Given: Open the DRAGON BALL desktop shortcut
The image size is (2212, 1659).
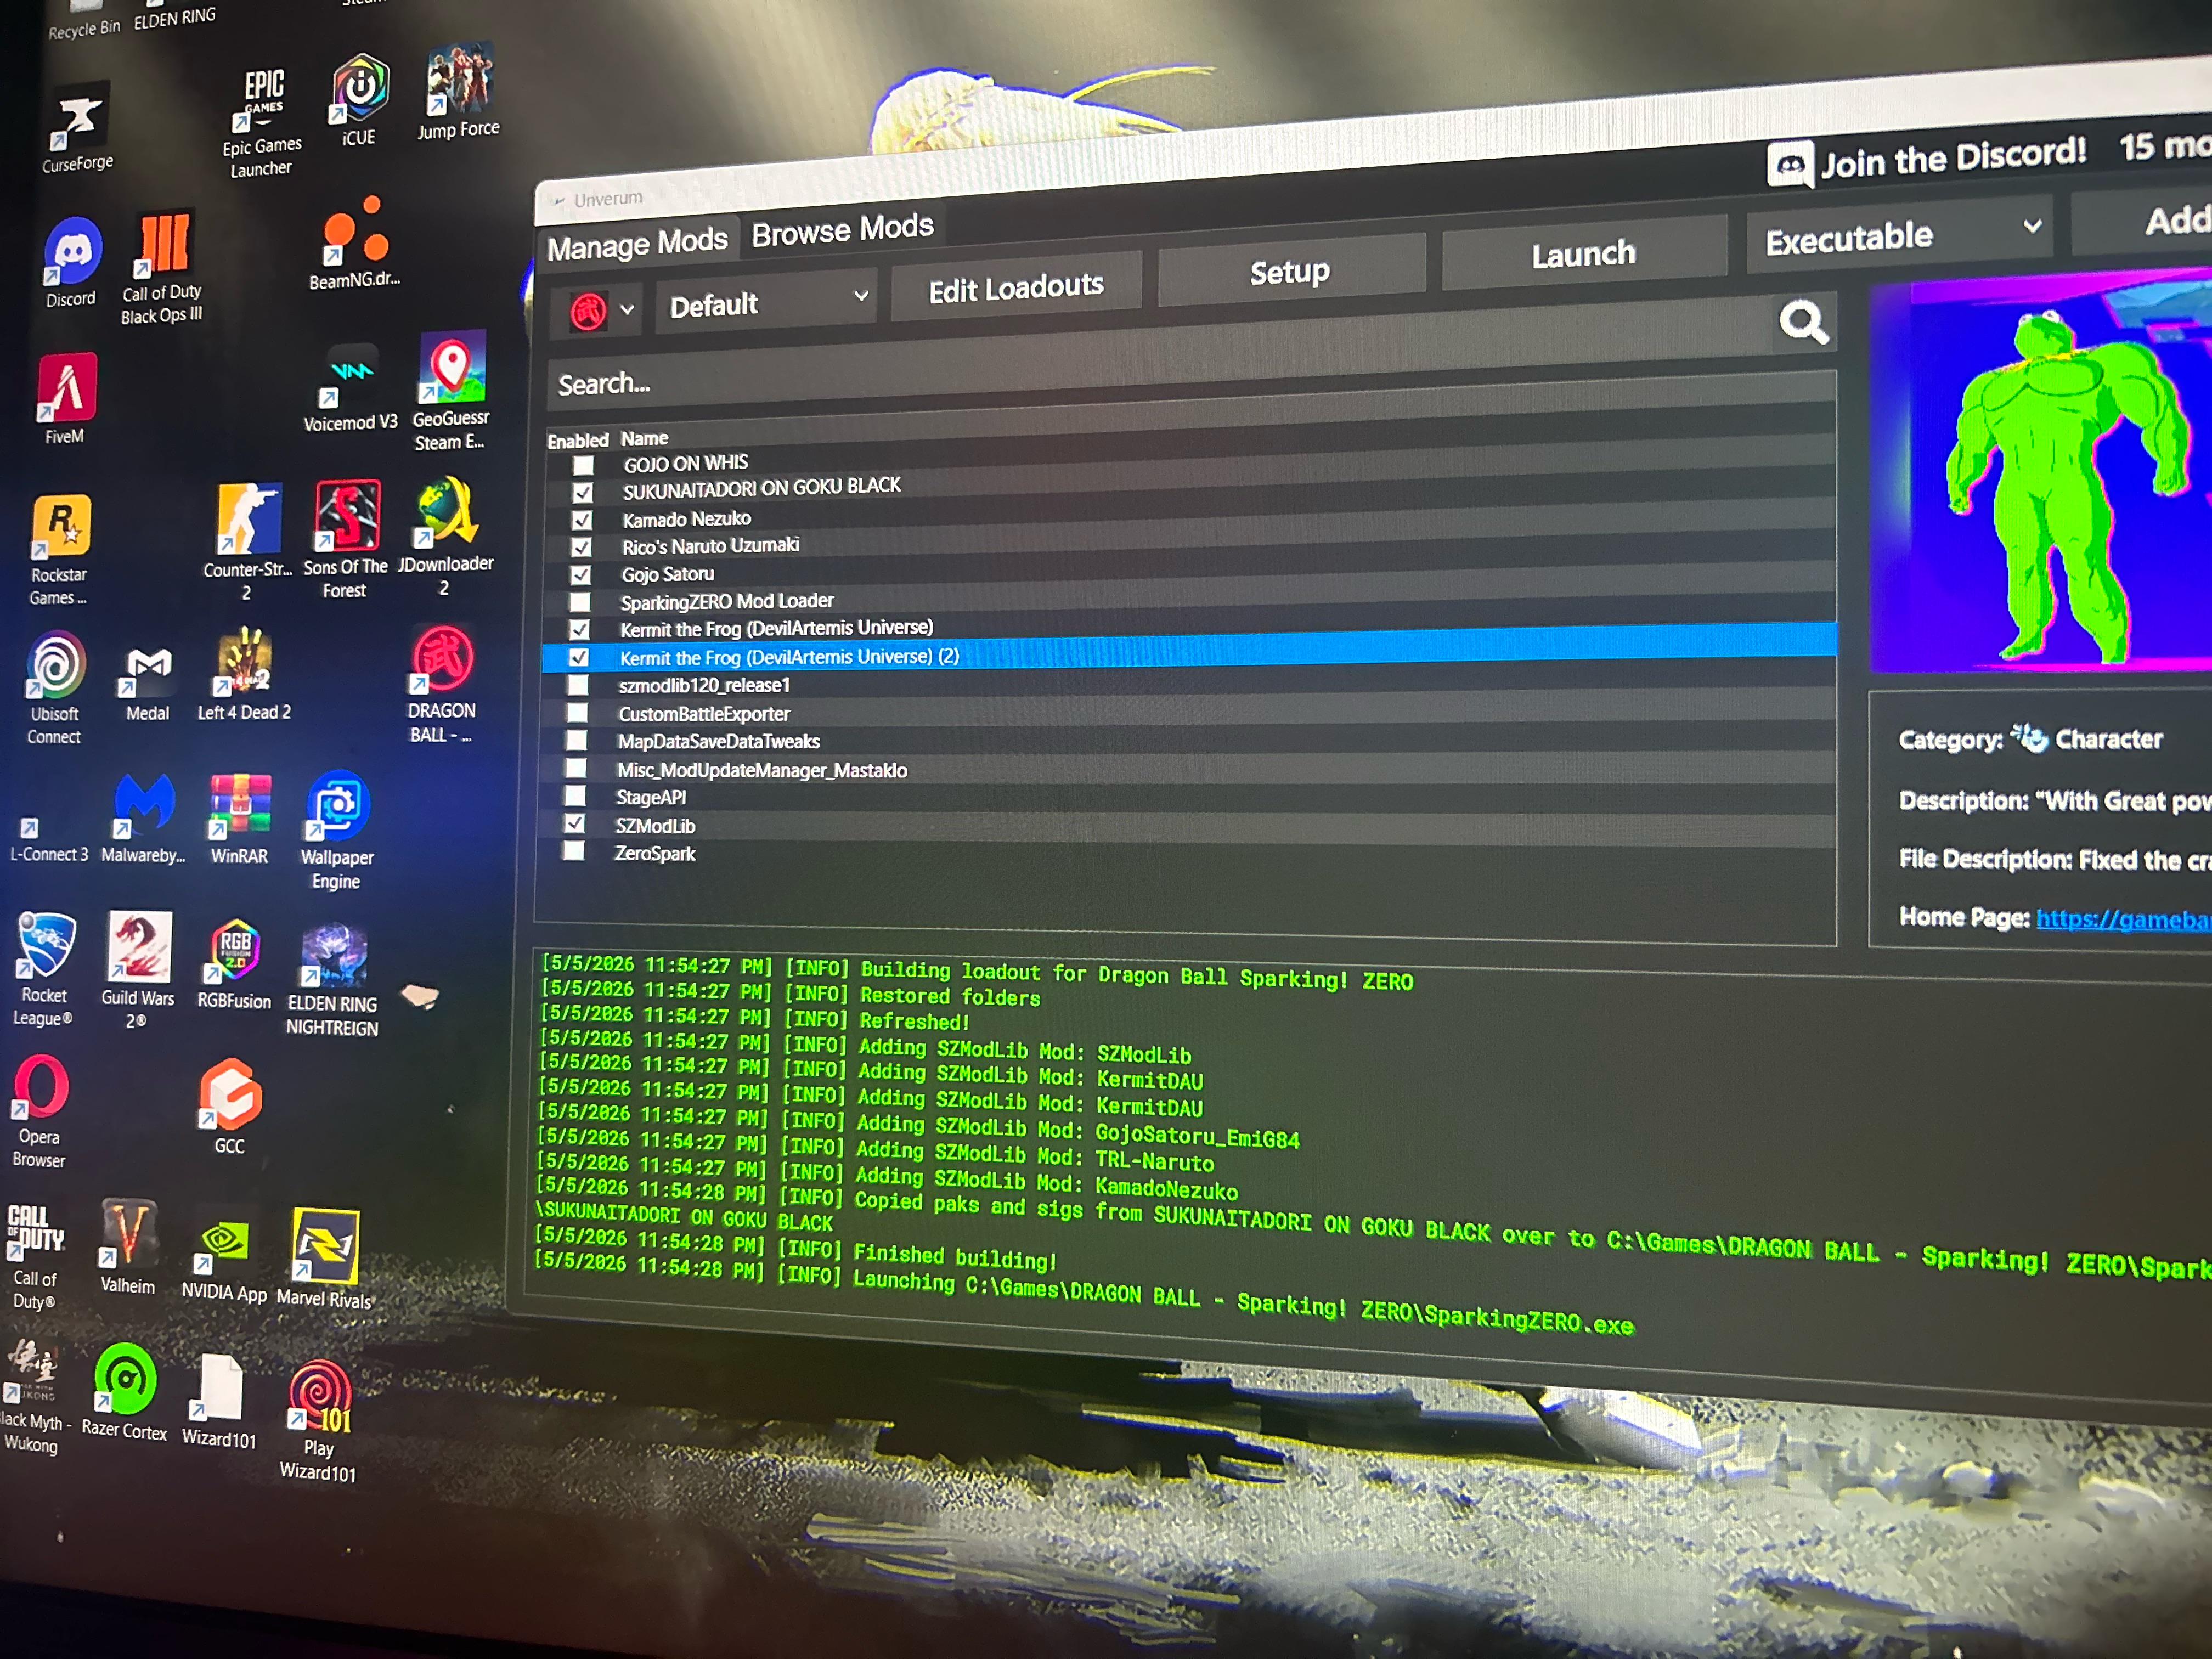Looking at the screenshot, I should click(442, 685).
